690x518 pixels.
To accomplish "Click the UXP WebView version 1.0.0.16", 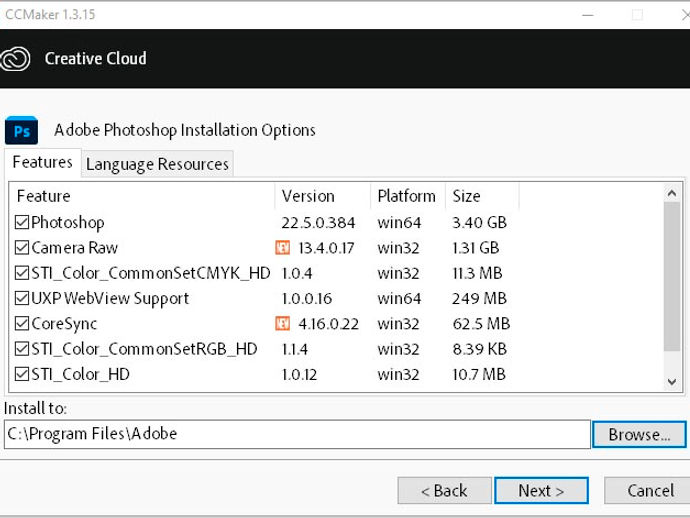I will [x=307, y=299].
